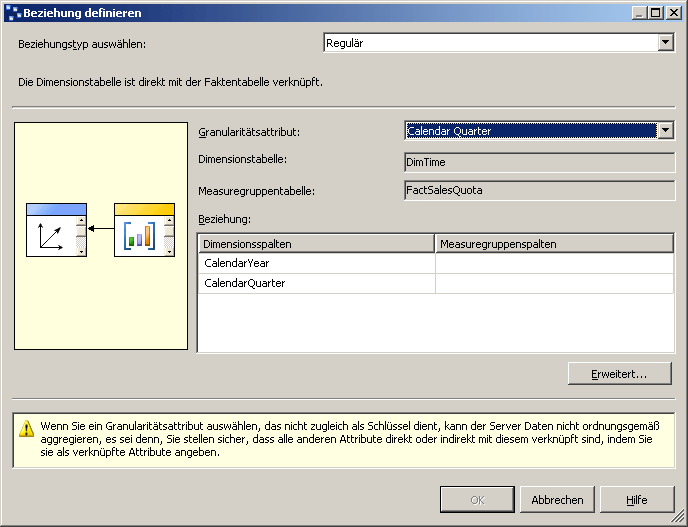Click the measure group bar chart icon
Viewport: 688px width, 527px height.
pyautogui.click(x=140, y=236)
